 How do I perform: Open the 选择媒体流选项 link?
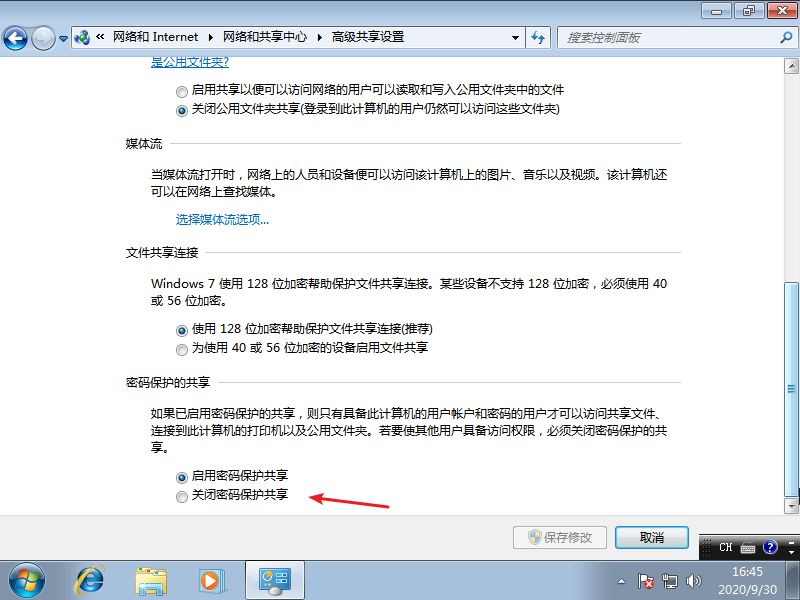coord(222,220)
